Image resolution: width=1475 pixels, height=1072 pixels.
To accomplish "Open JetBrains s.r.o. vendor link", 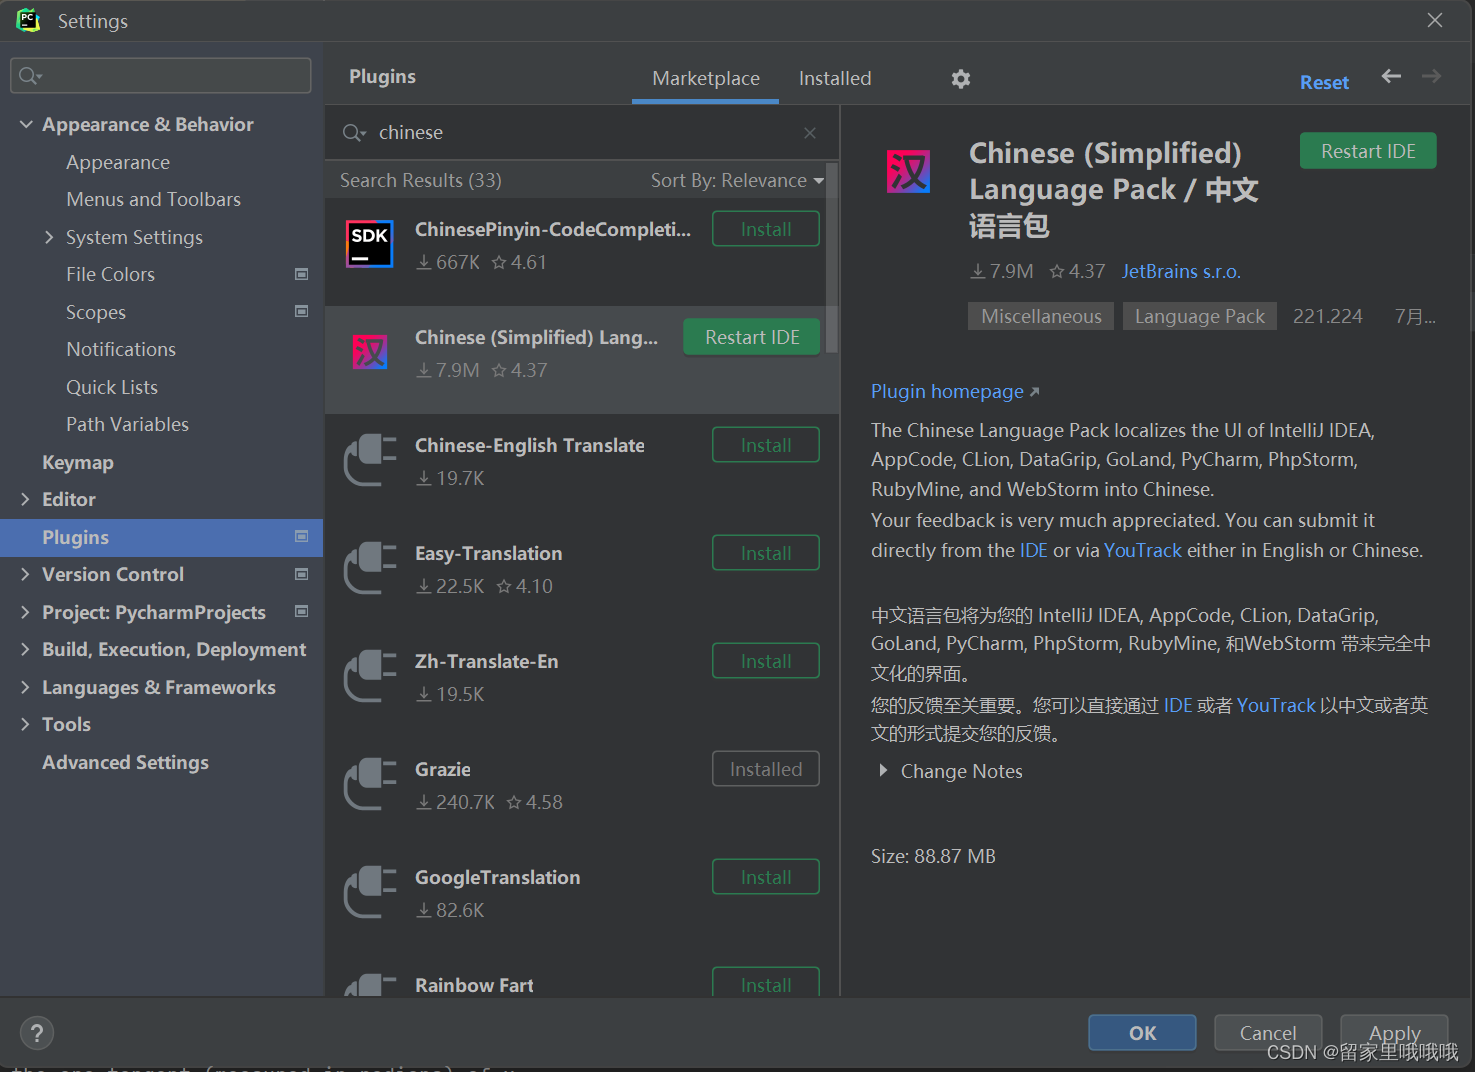I will pos(1181,271).
